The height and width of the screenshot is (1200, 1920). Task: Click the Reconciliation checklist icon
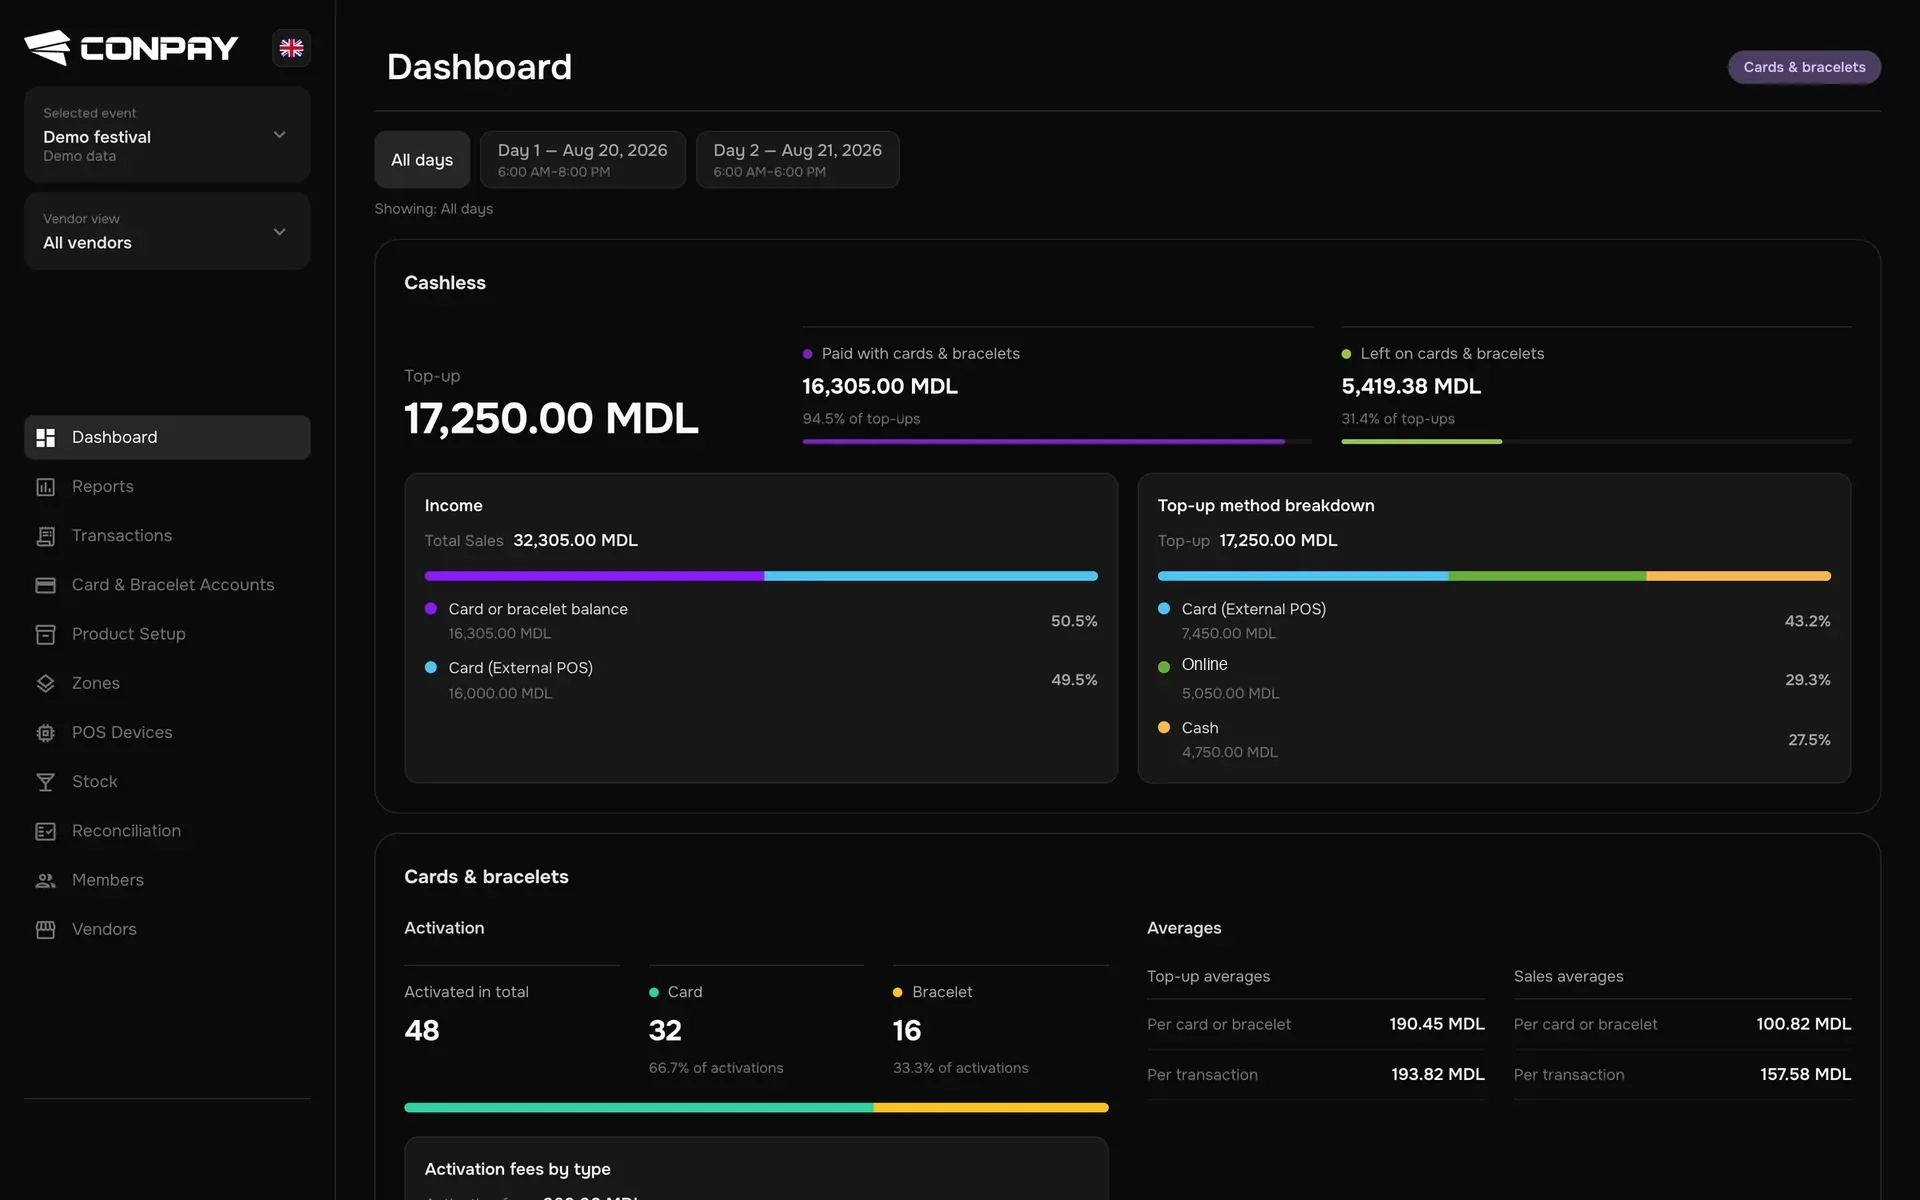(46, 831)
